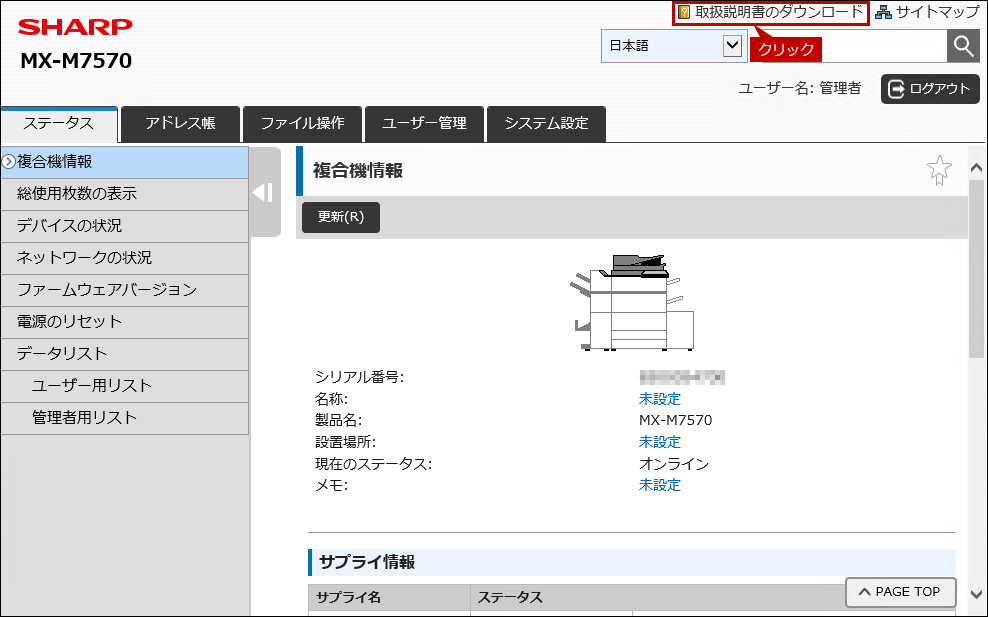
Task: Click the sitemap icon サイトマップ
Action: (x=927, y=12)
